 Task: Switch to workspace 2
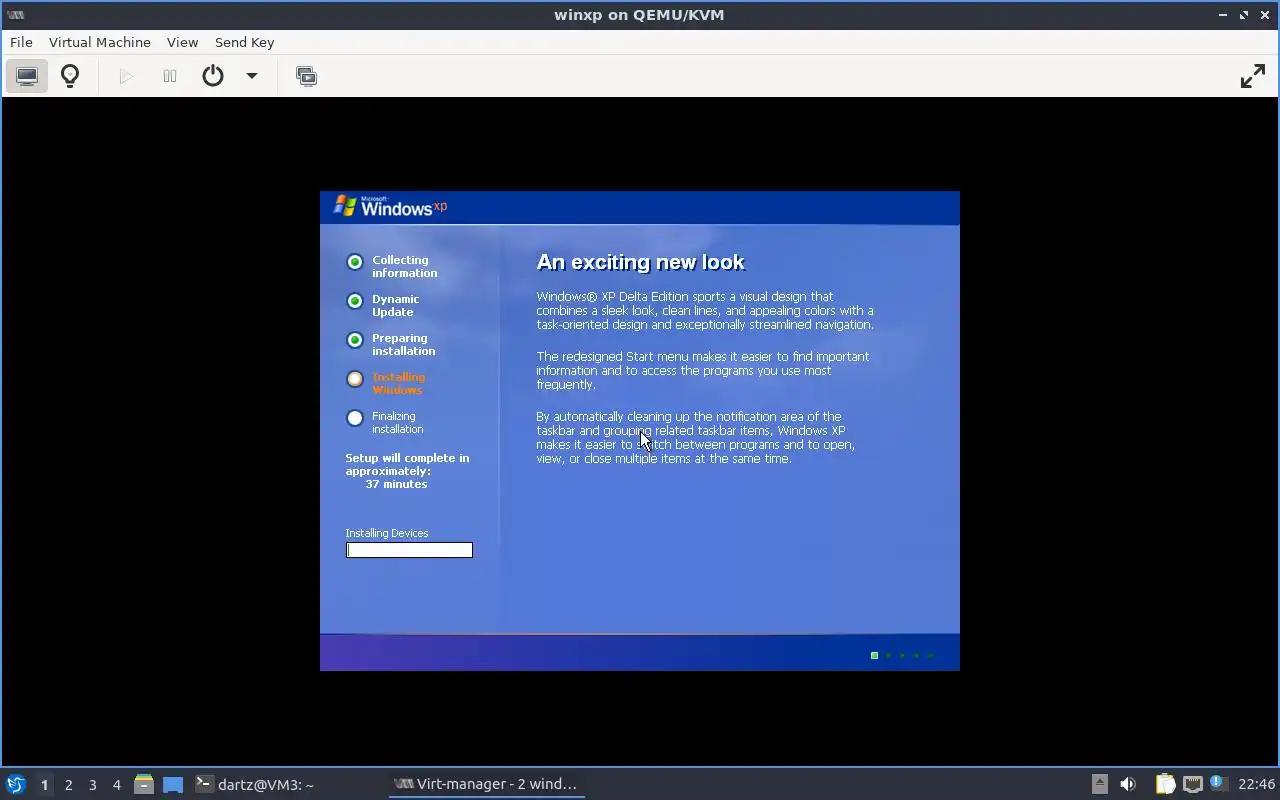pos(69,784)
